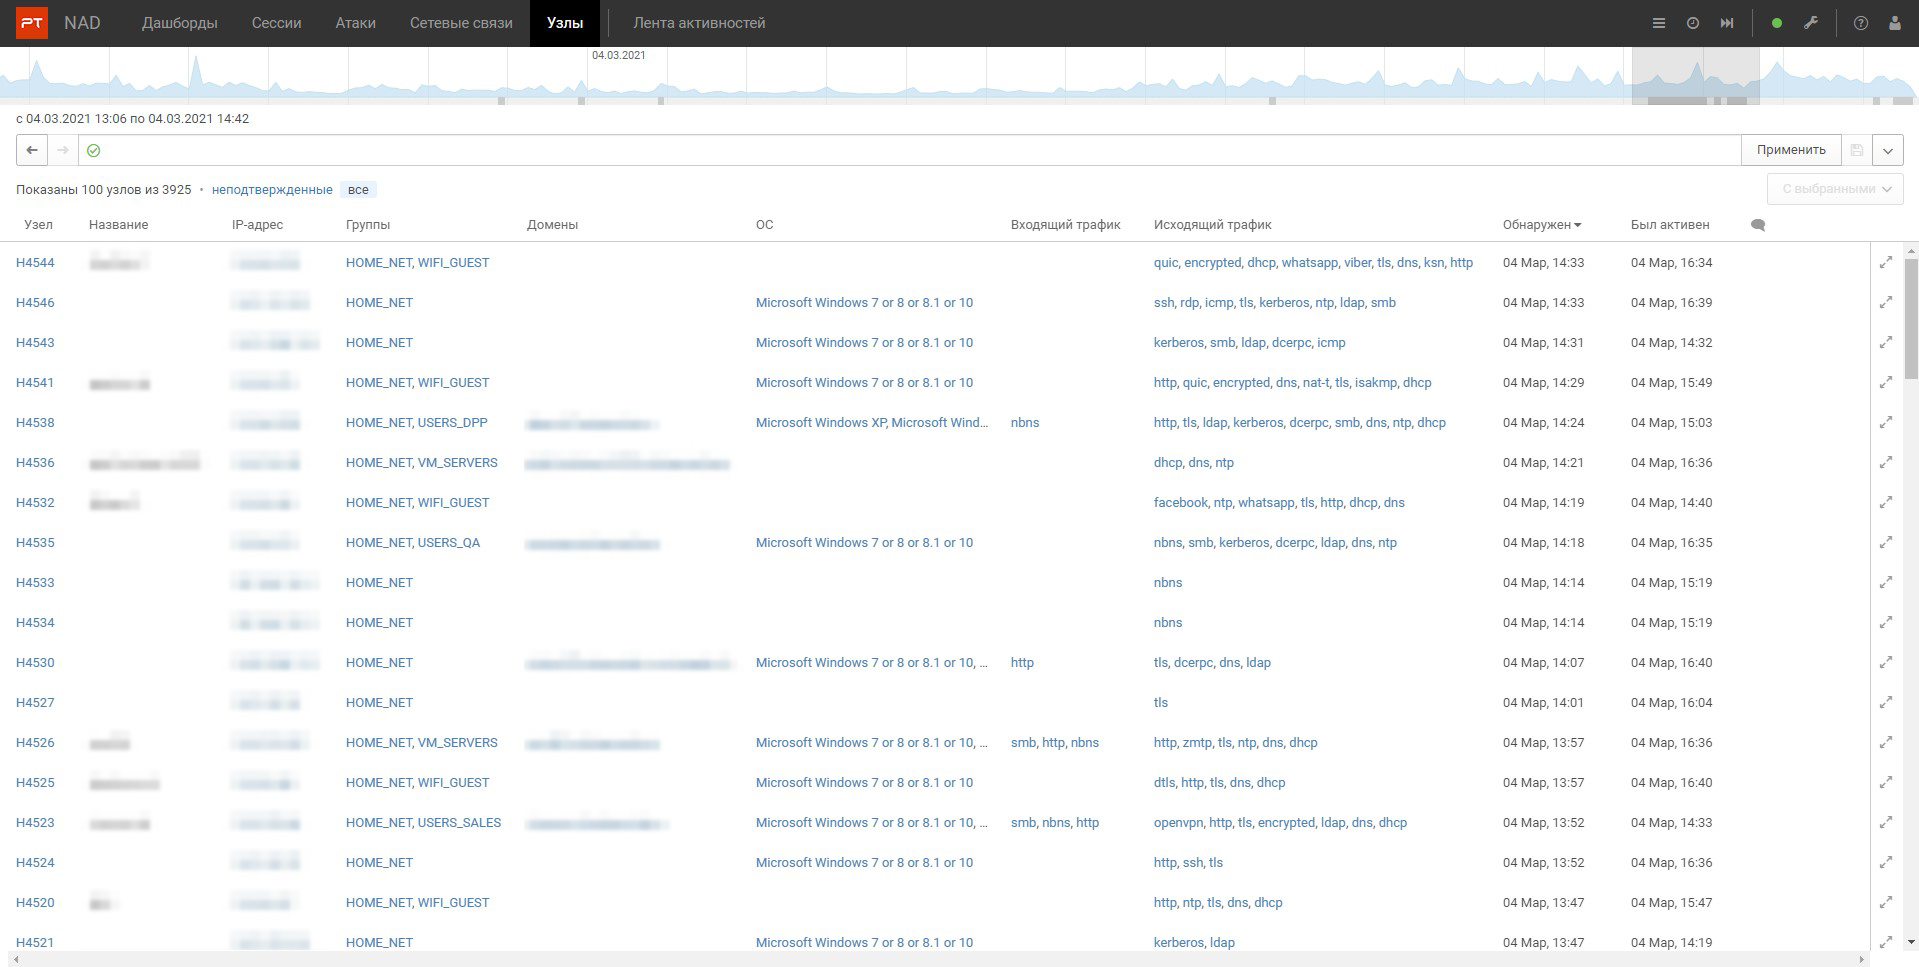Screen dimensions: 1919x967
Task: Open the help question mark icon
Action: tap(1861, 23)
